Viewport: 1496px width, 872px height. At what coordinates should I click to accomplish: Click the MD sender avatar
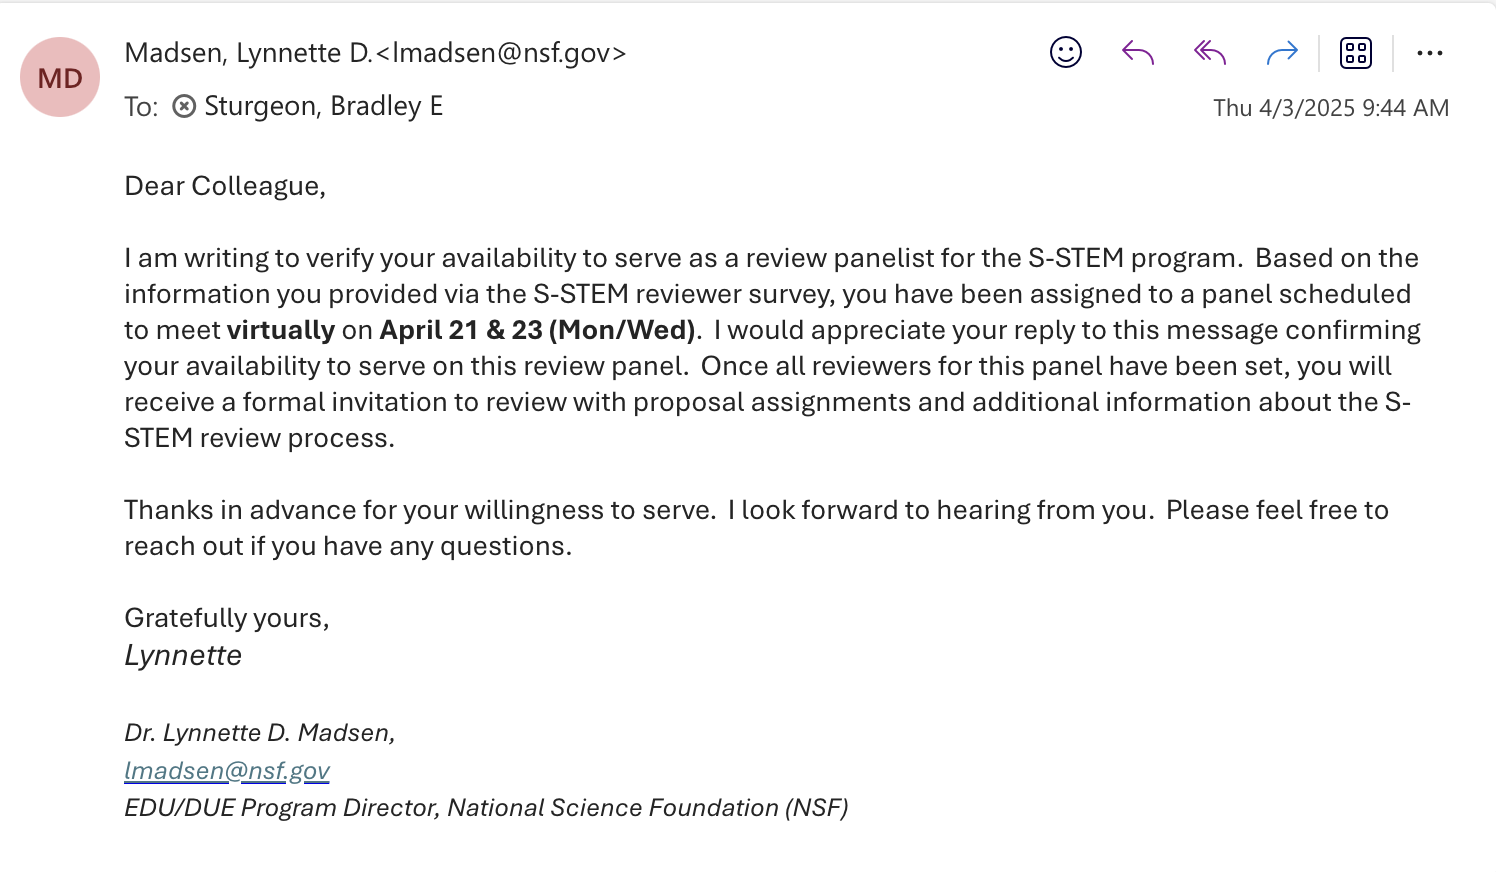coord(60,77)
